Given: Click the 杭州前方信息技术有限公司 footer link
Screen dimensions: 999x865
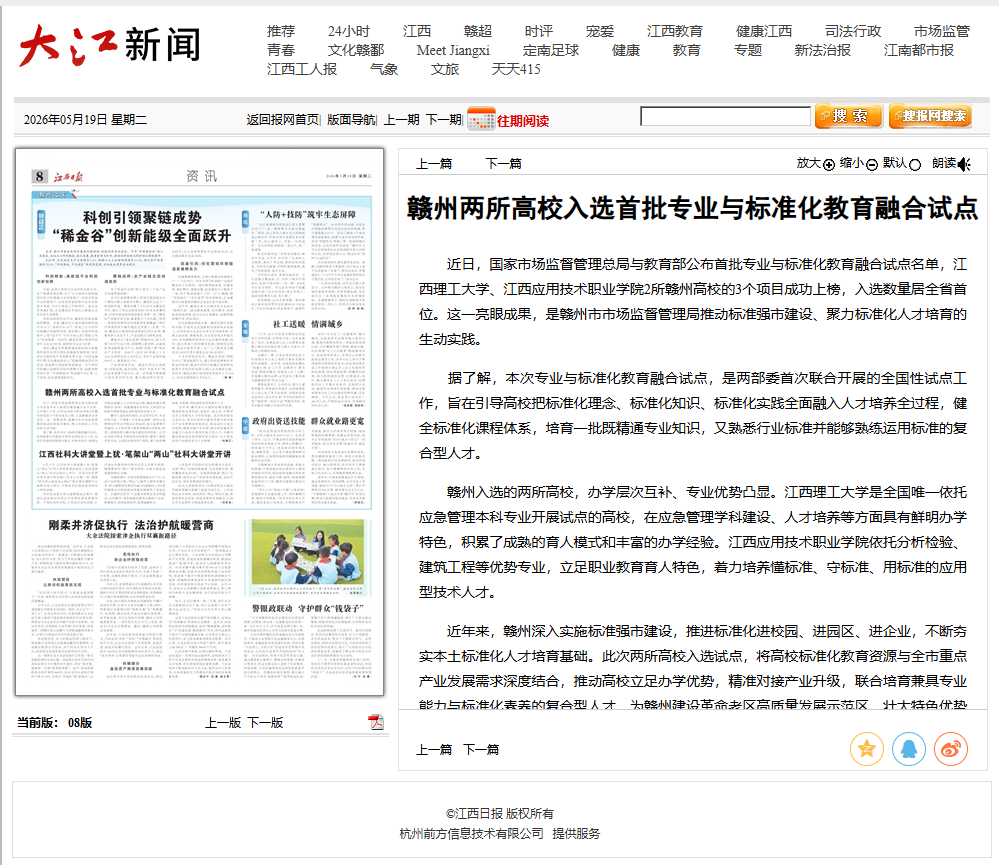Looking at the screenshot, I should [471, 834].
